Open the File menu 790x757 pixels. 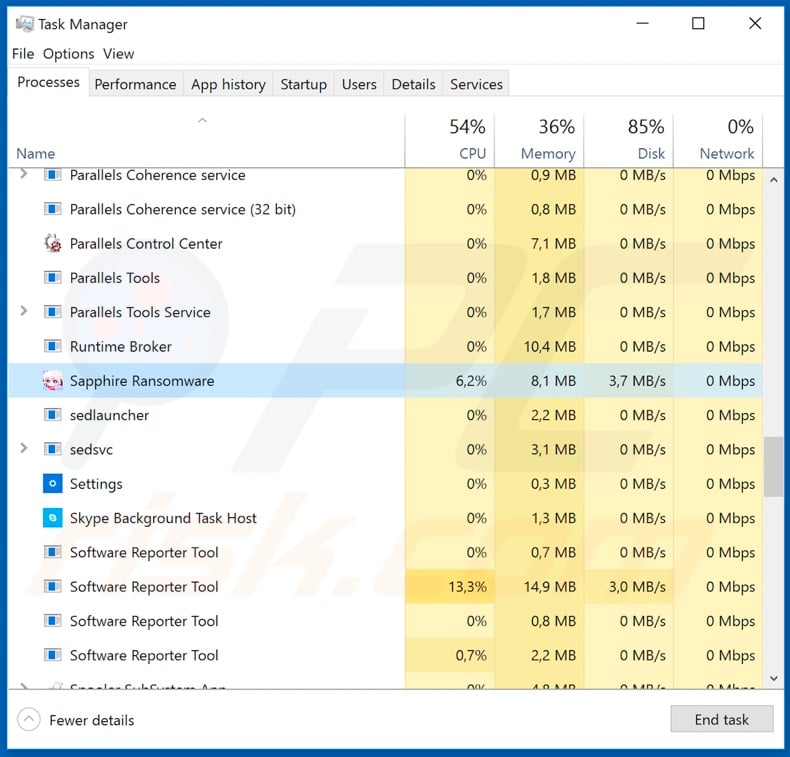(23, 53)
